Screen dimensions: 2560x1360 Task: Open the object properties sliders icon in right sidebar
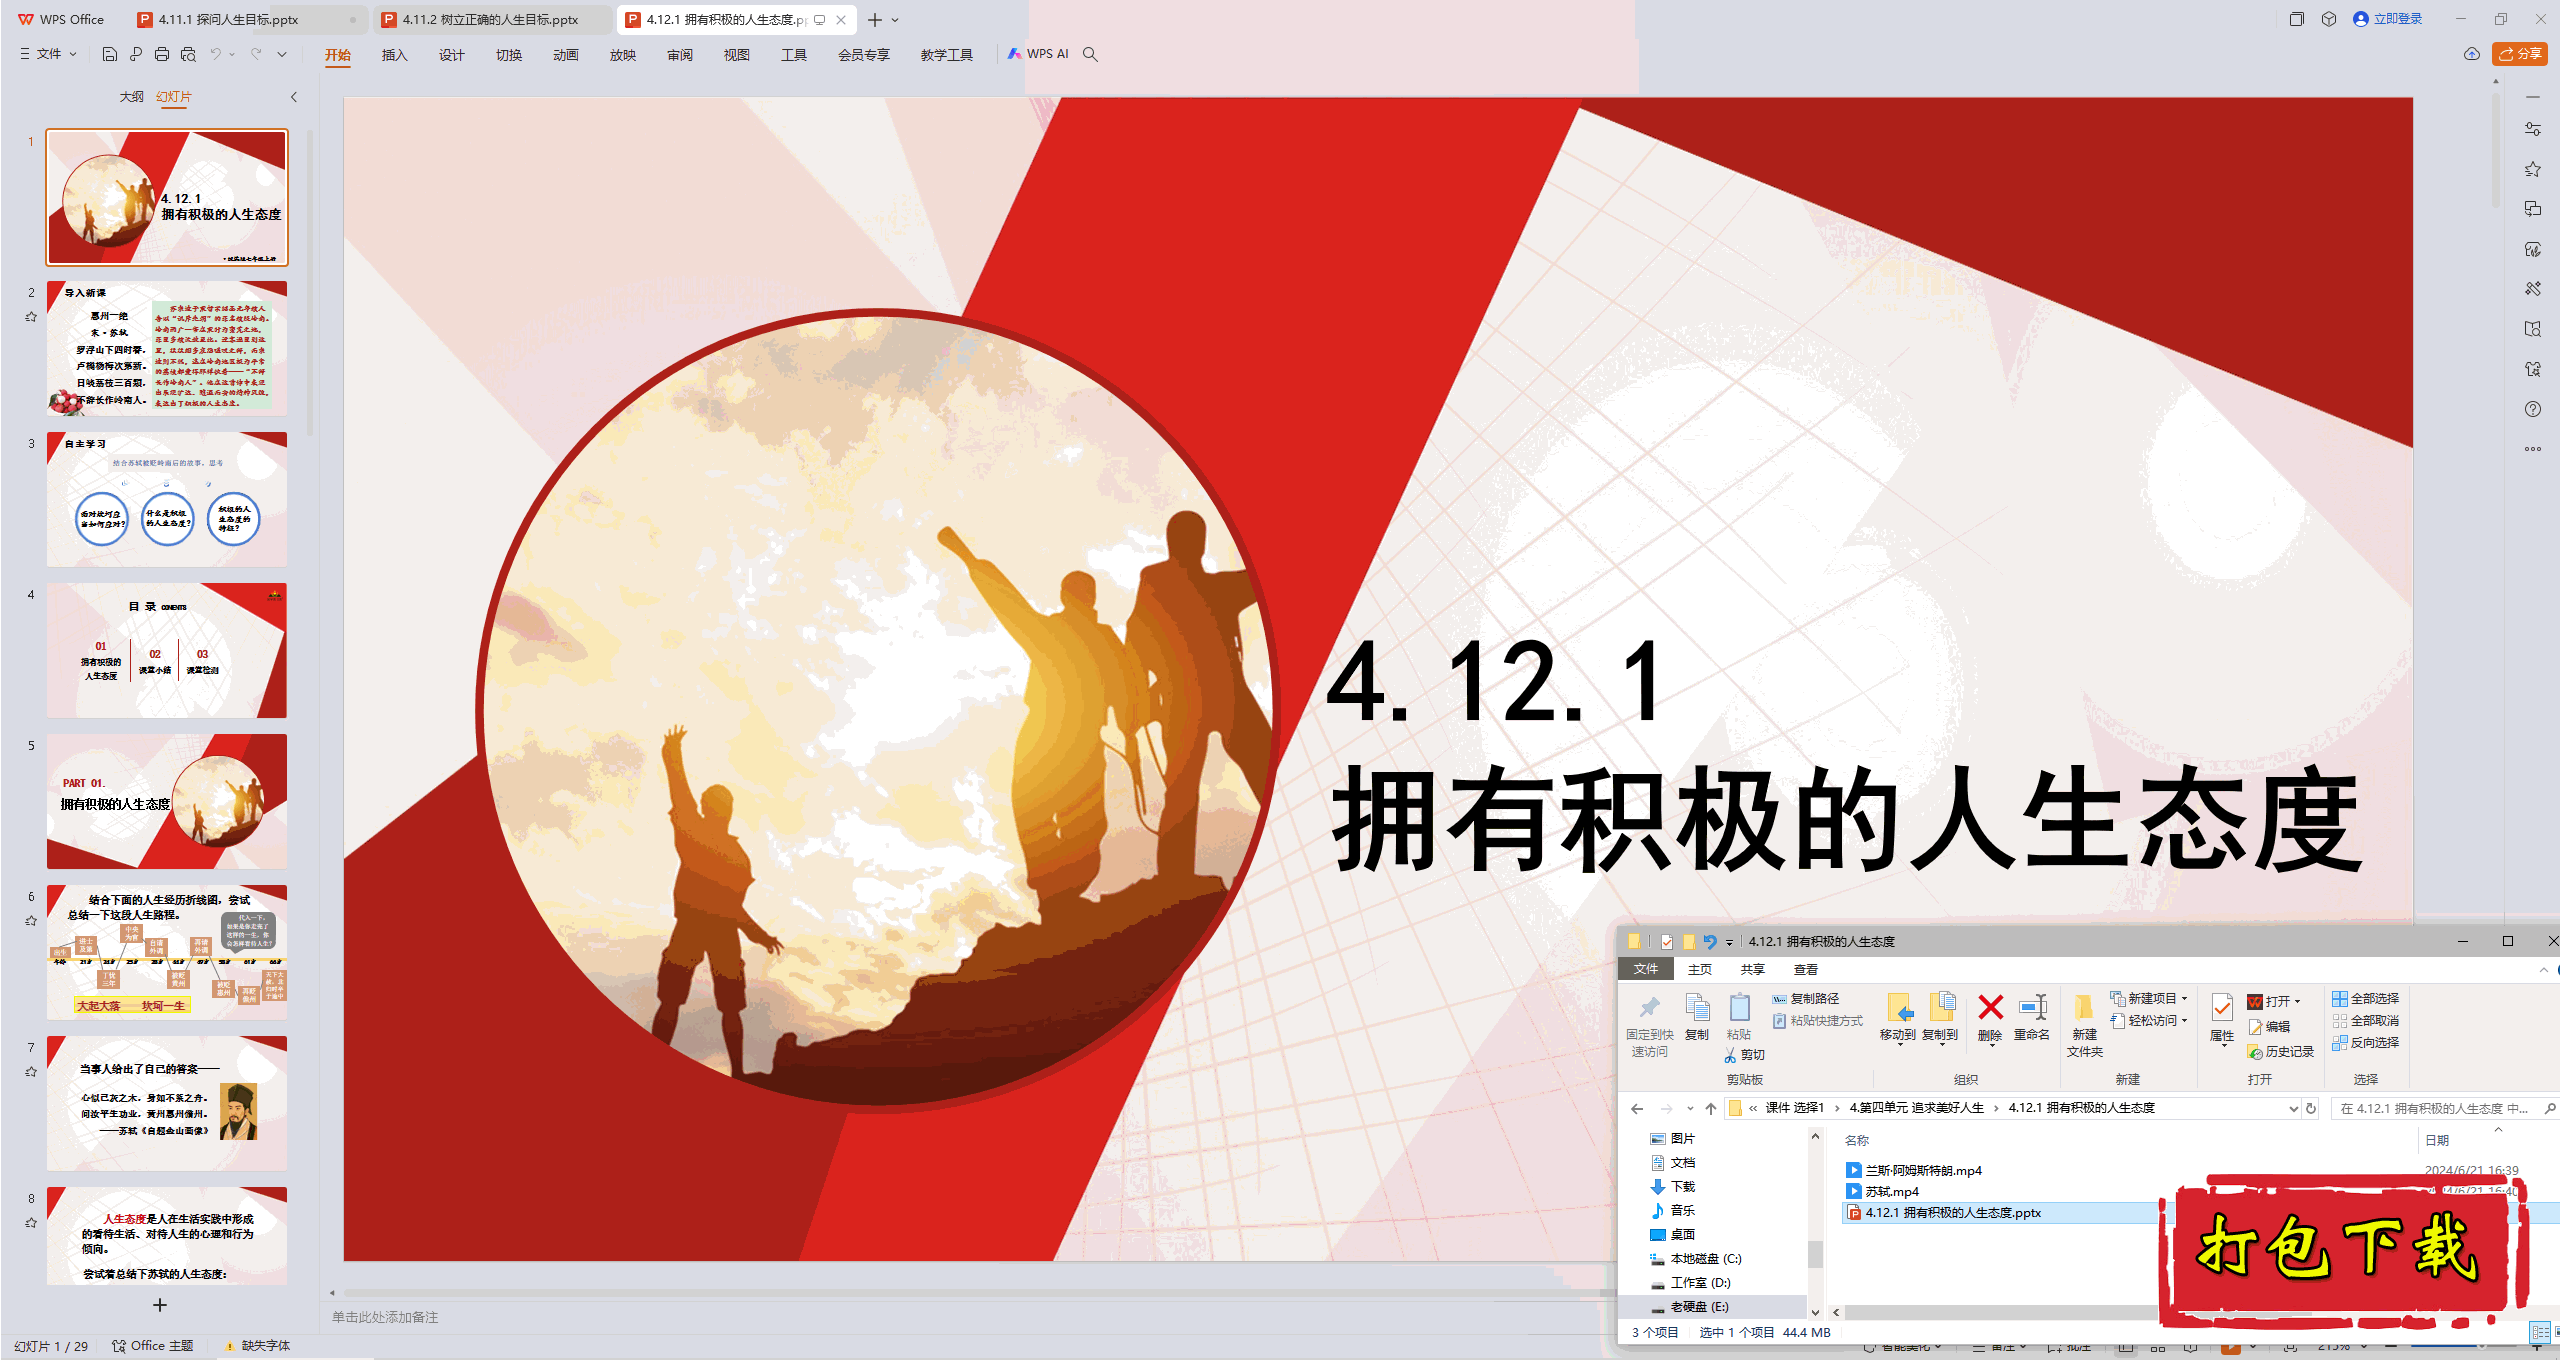(x=2533, y=129)
